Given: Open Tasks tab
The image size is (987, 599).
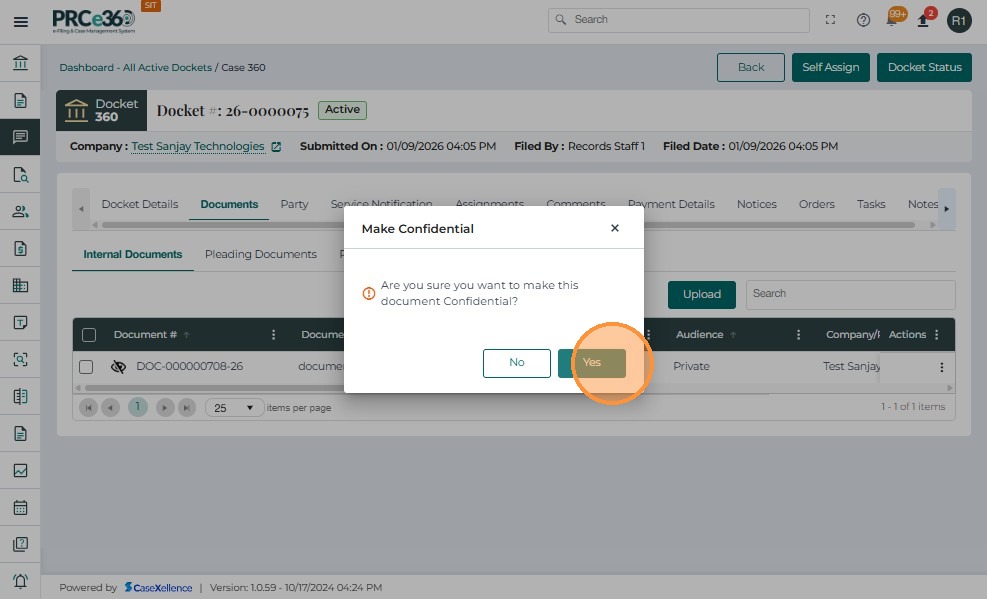Looking at the screenshot, I should (x=871, y=204).
